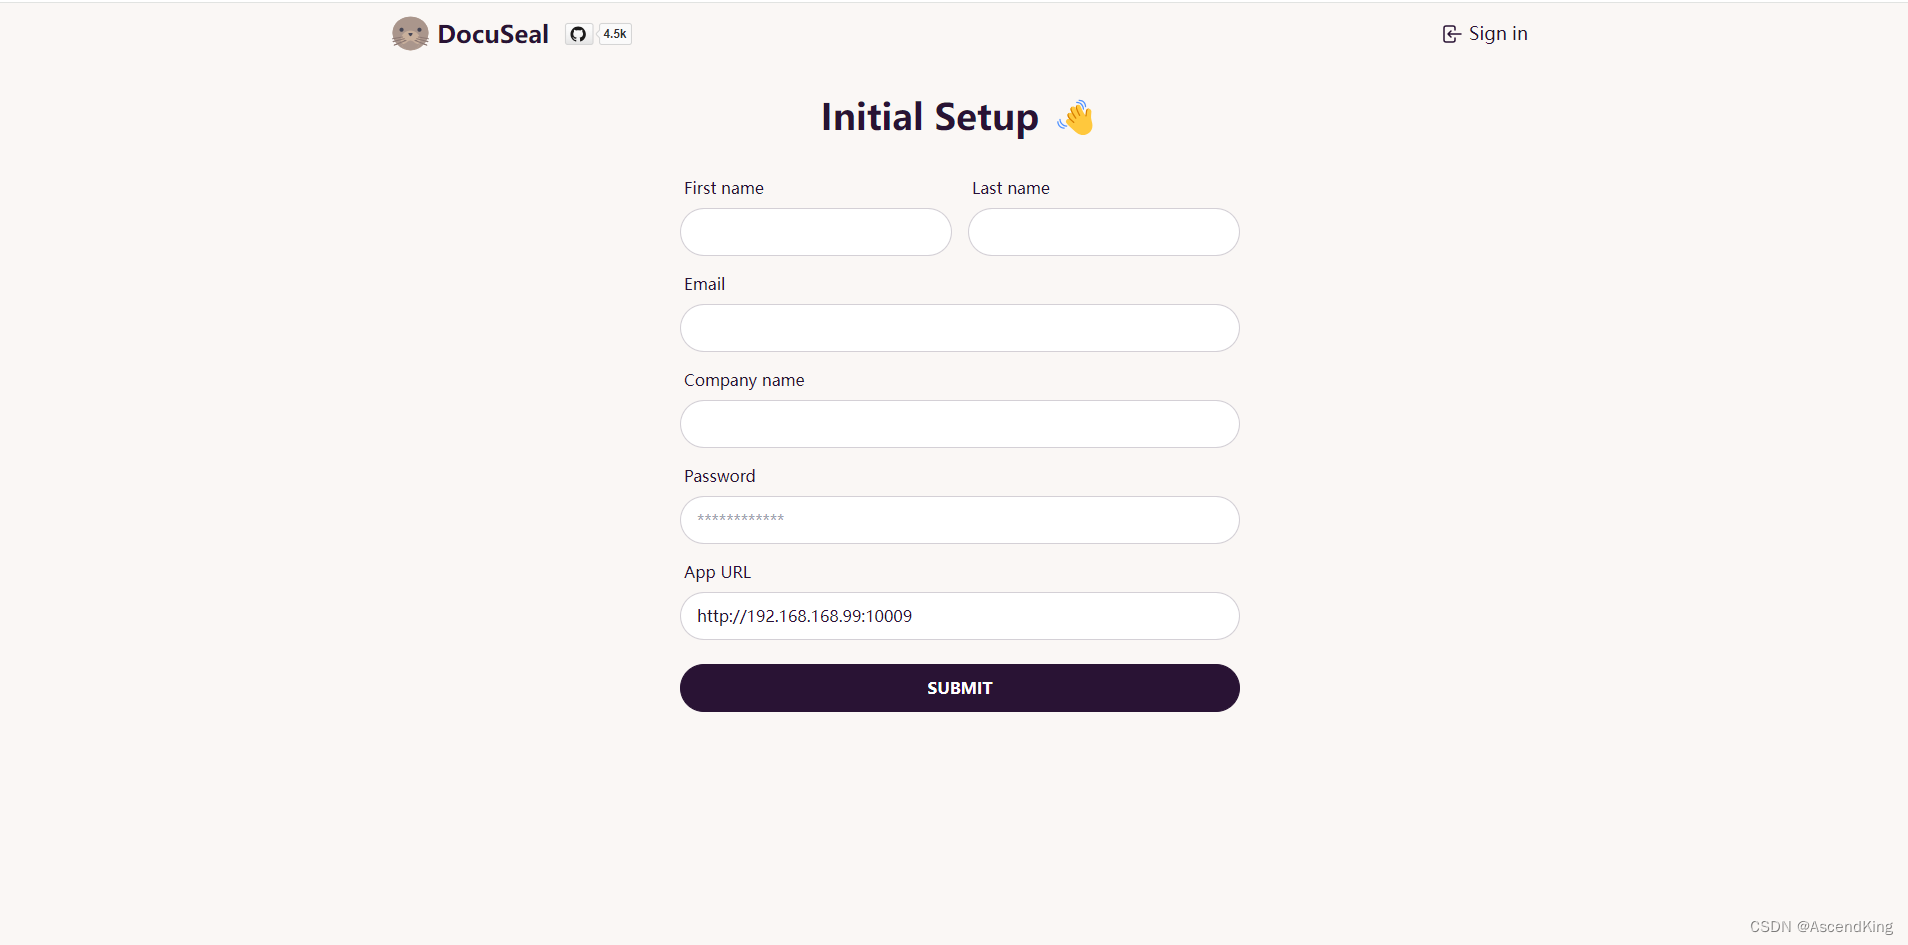Click the Sign in arrow icon

[1451, 34]
